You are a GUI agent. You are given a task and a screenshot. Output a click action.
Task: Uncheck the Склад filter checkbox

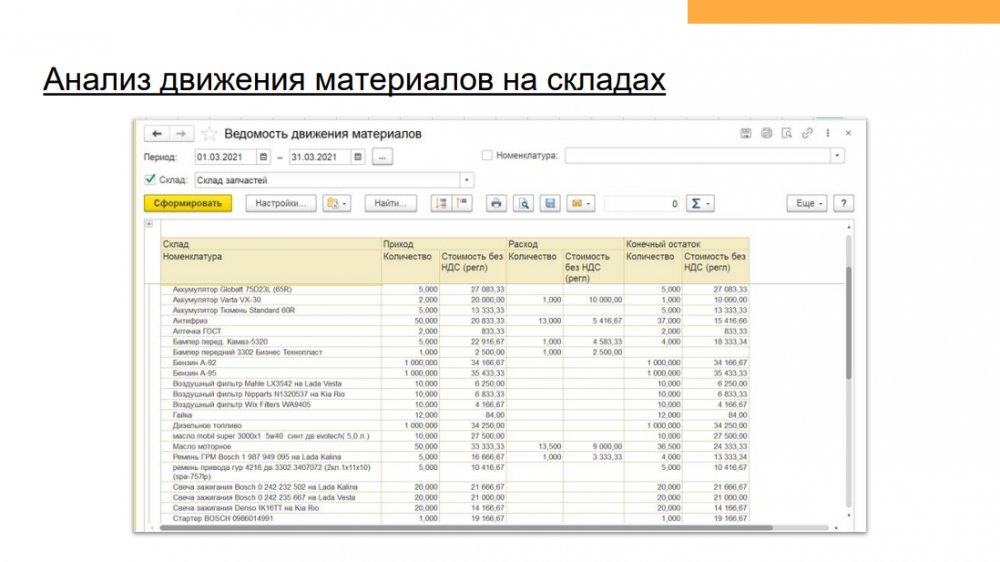click(150, 180)
